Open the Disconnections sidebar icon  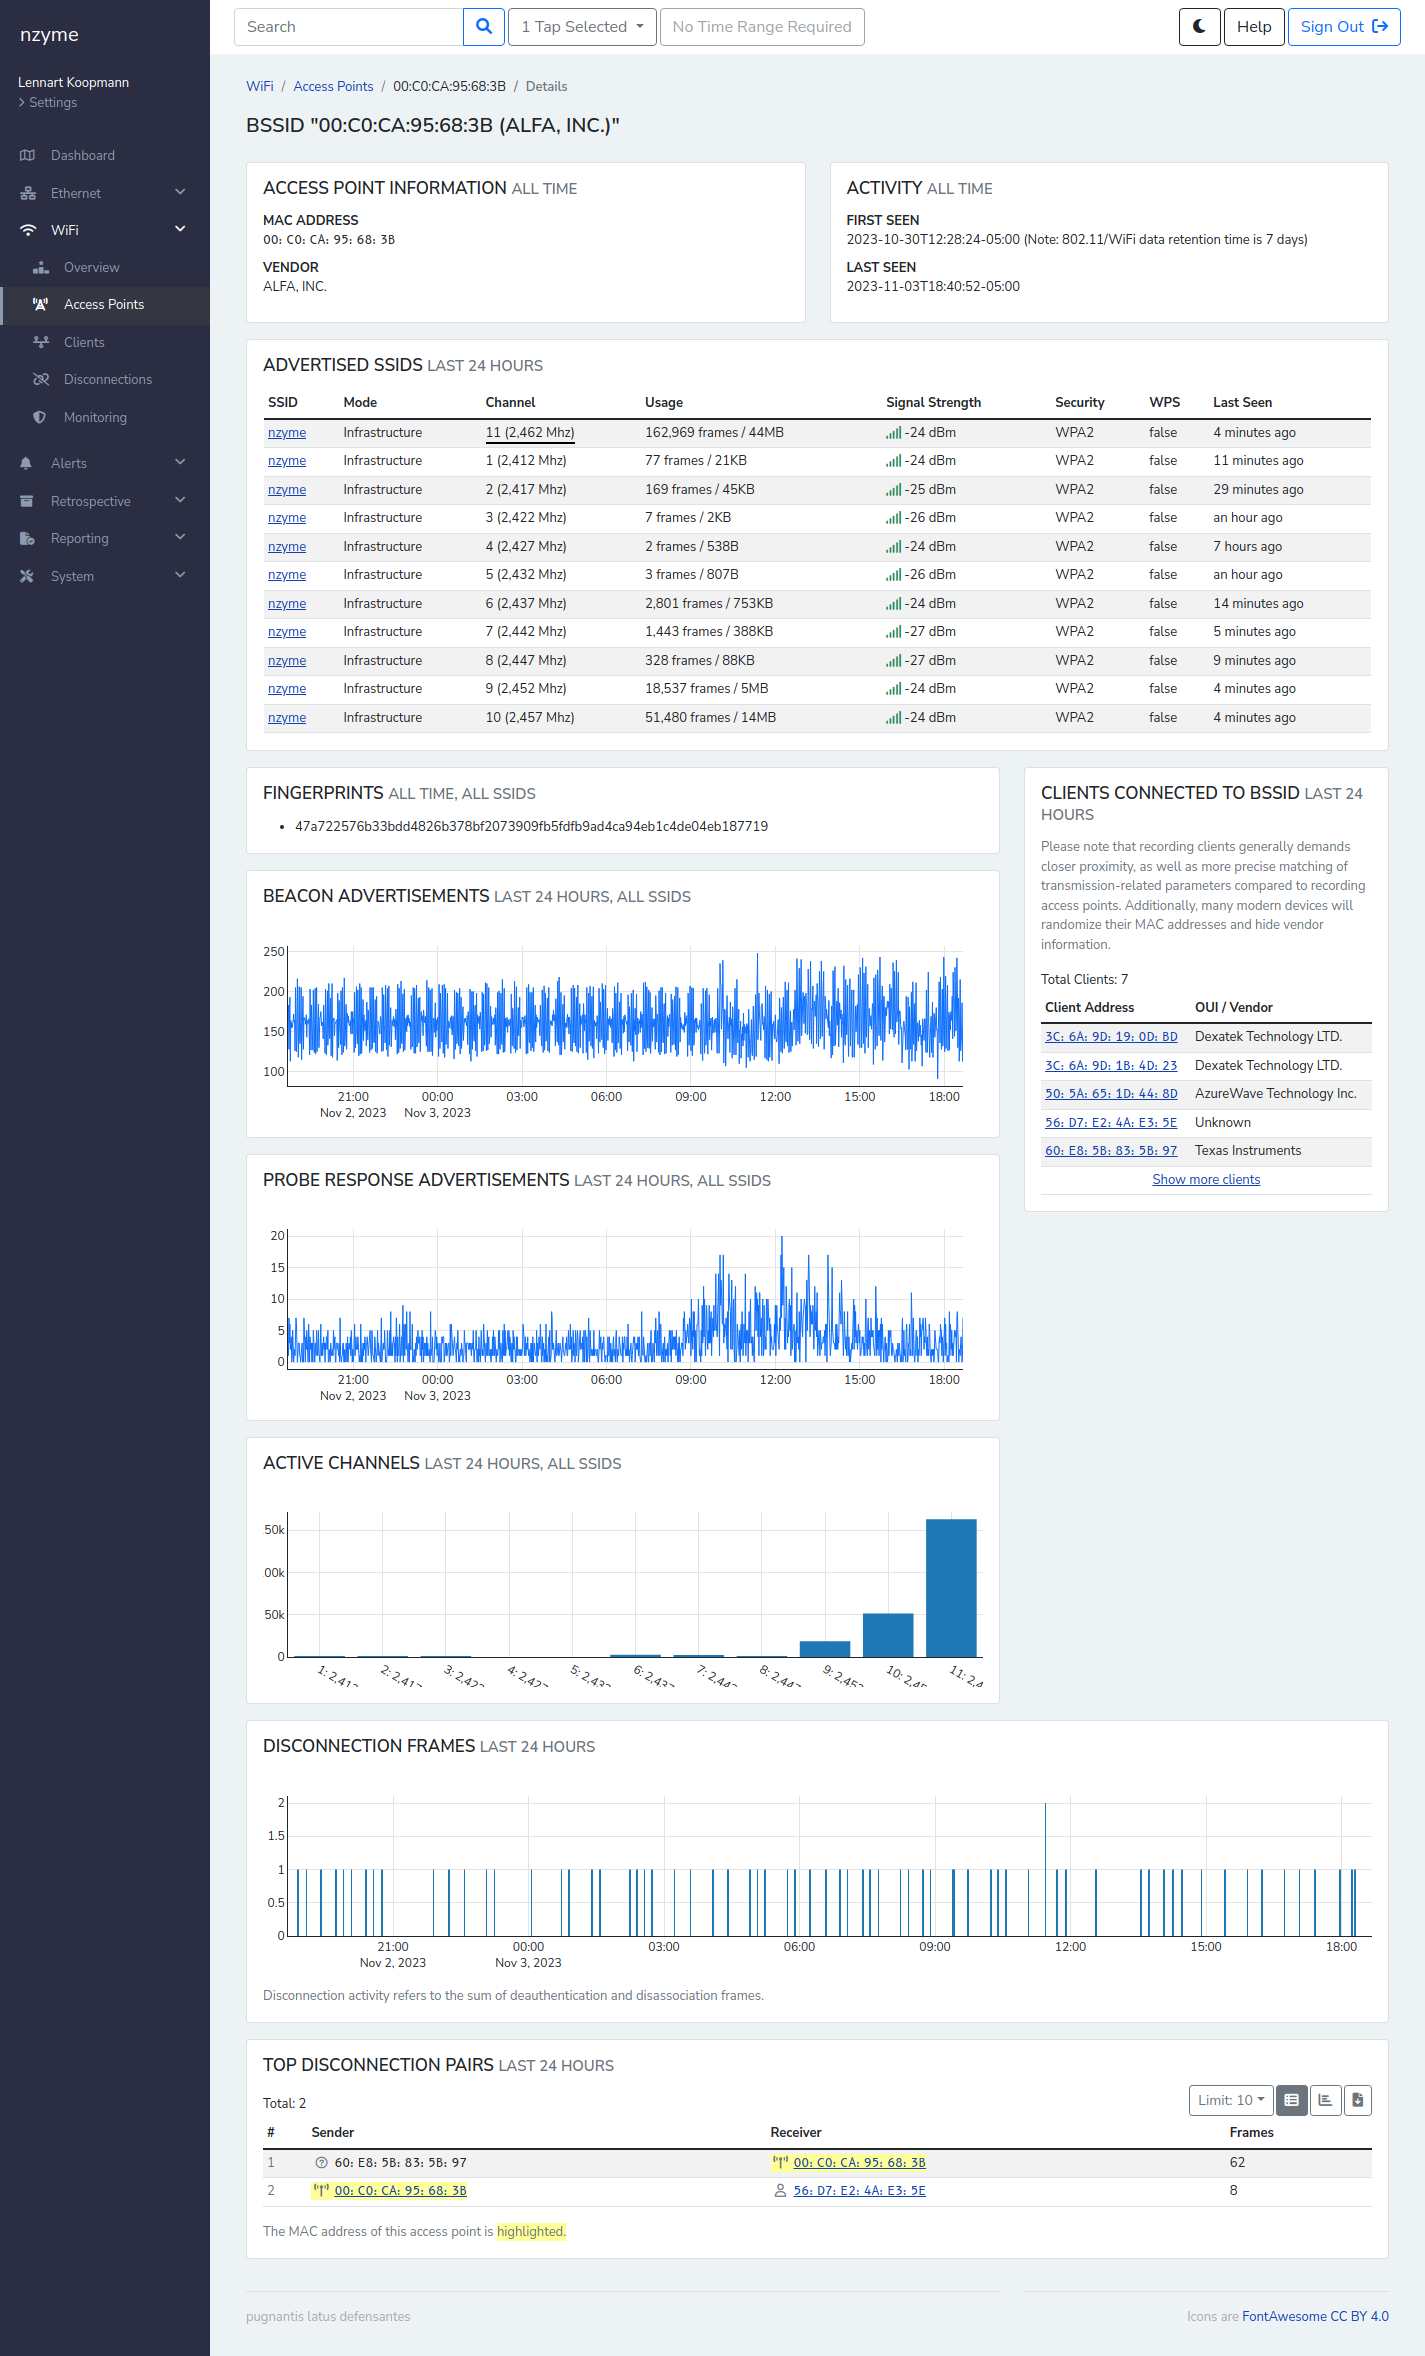tap(41, 380)
